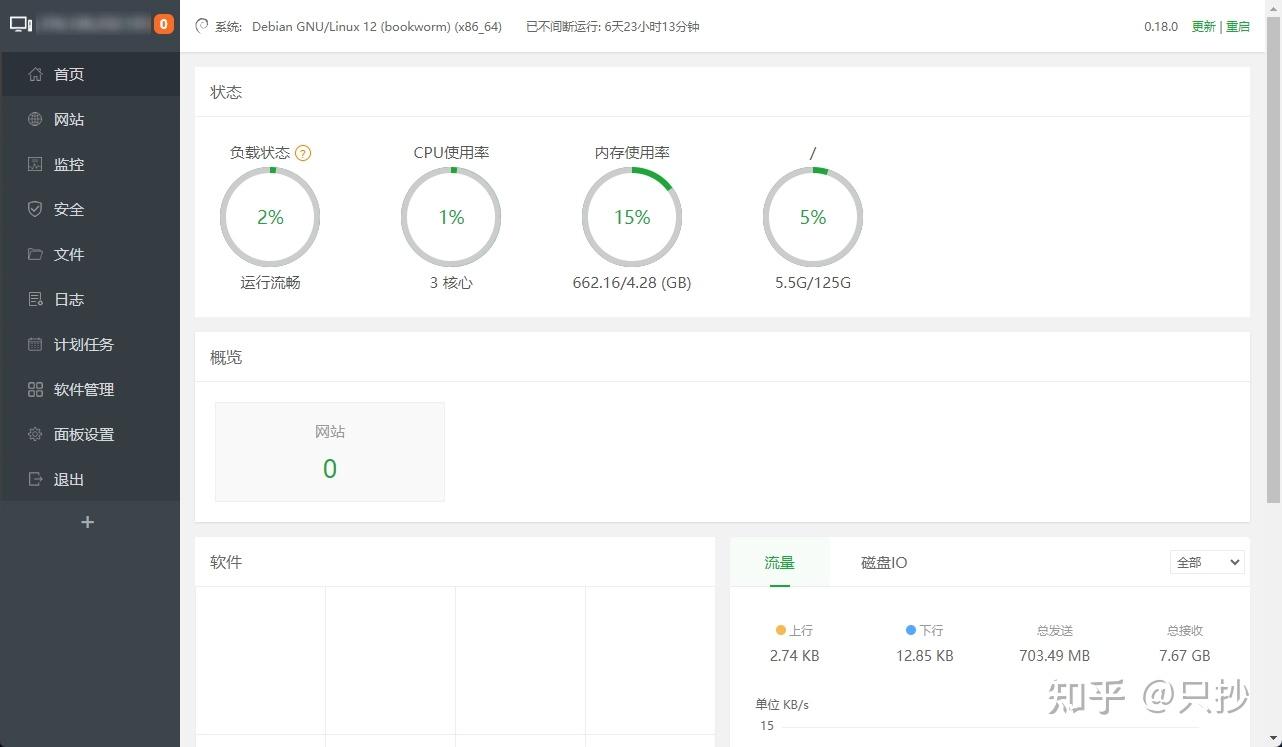Open the 计划任务 menu item
This screenshot has width=1282, height=747.
90,344
